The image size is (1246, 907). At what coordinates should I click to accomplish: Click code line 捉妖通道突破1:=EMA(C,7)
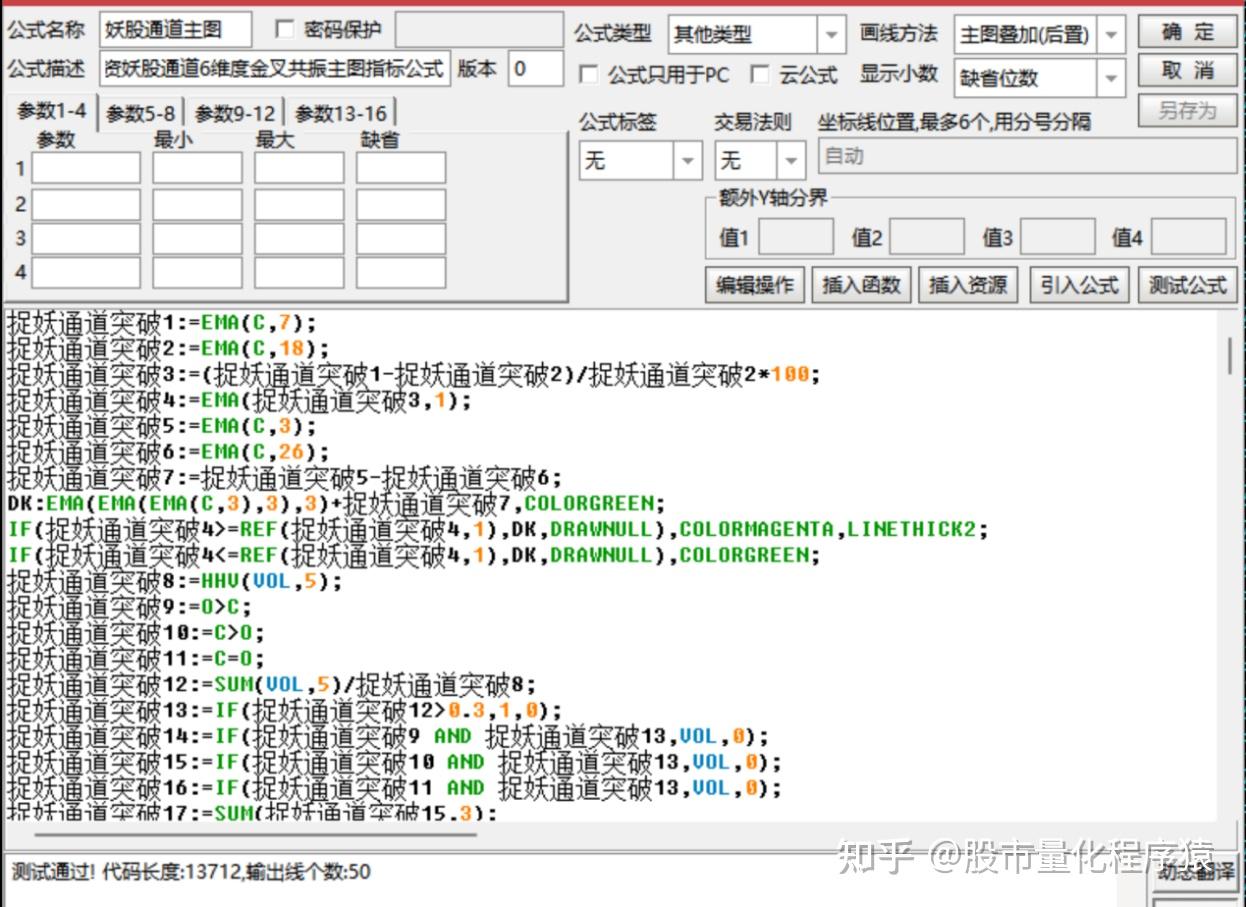click(161, 322)
